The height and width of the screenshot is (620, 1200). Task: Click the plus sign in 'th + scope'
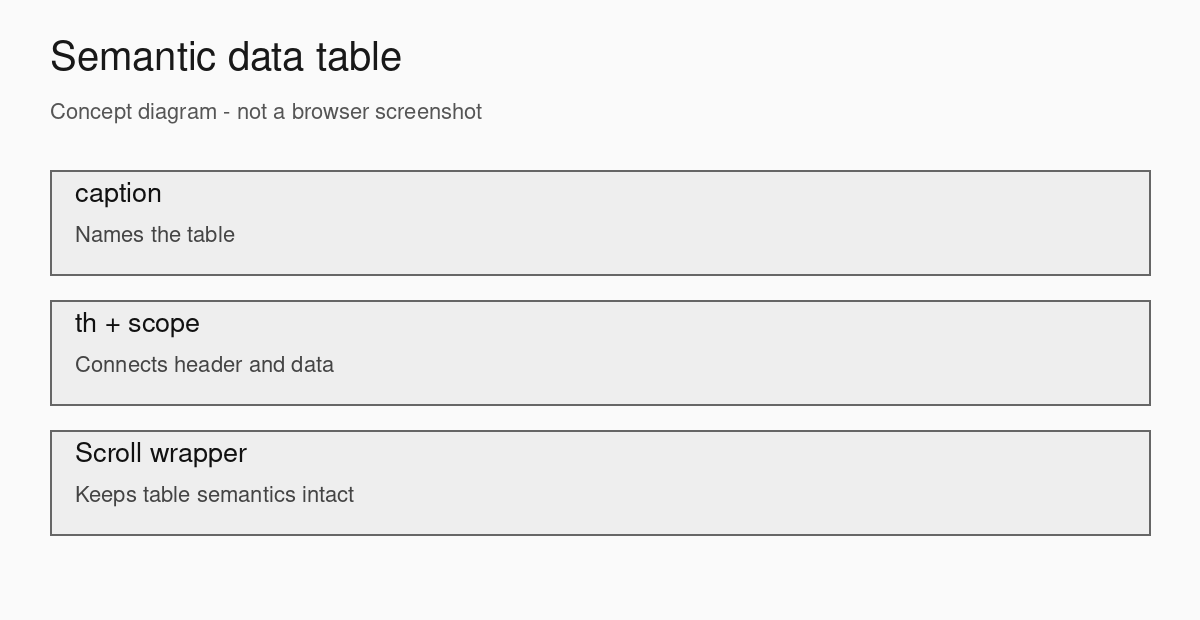click(x=112, y=326)
